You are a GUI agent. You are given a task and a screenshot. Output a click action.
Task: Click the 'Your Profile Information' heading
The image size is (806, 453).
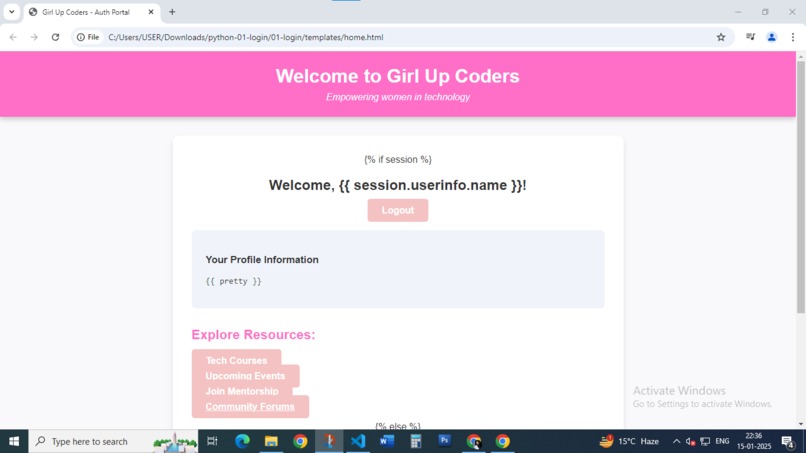[x=262, y=260]
